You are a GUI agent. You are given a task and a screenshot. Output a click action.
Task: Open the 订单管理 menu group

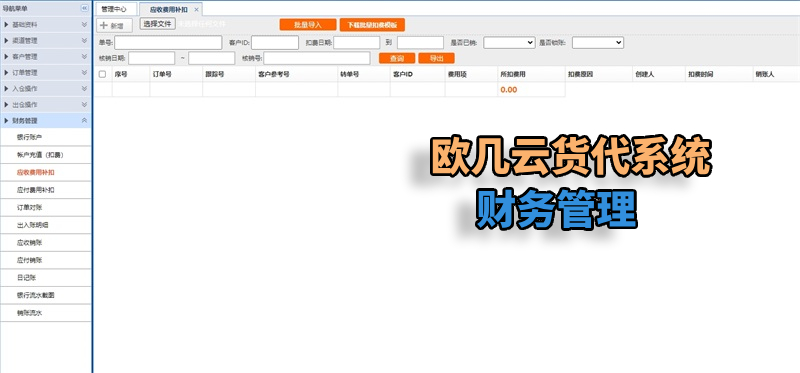click(x=45, y=72)
